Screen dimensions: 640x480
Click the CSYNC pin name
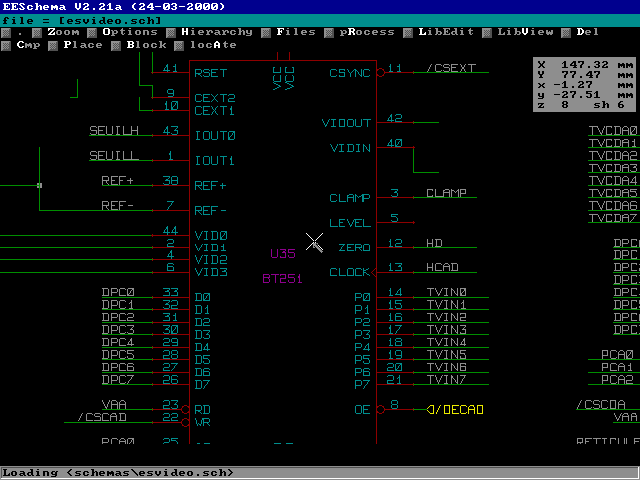[350, 73]
